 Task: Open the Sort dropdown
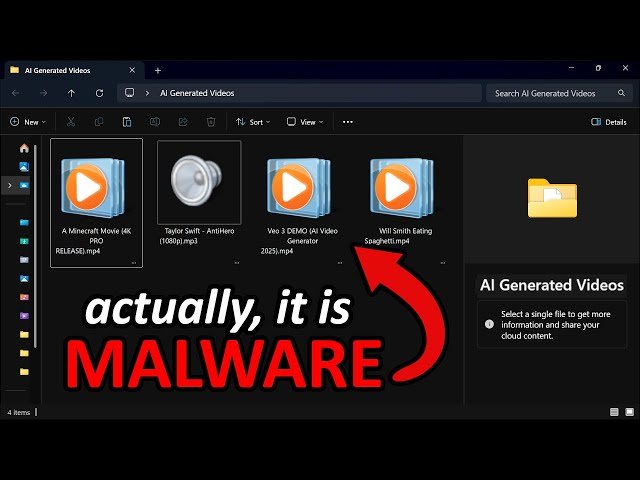click(253, 122)
